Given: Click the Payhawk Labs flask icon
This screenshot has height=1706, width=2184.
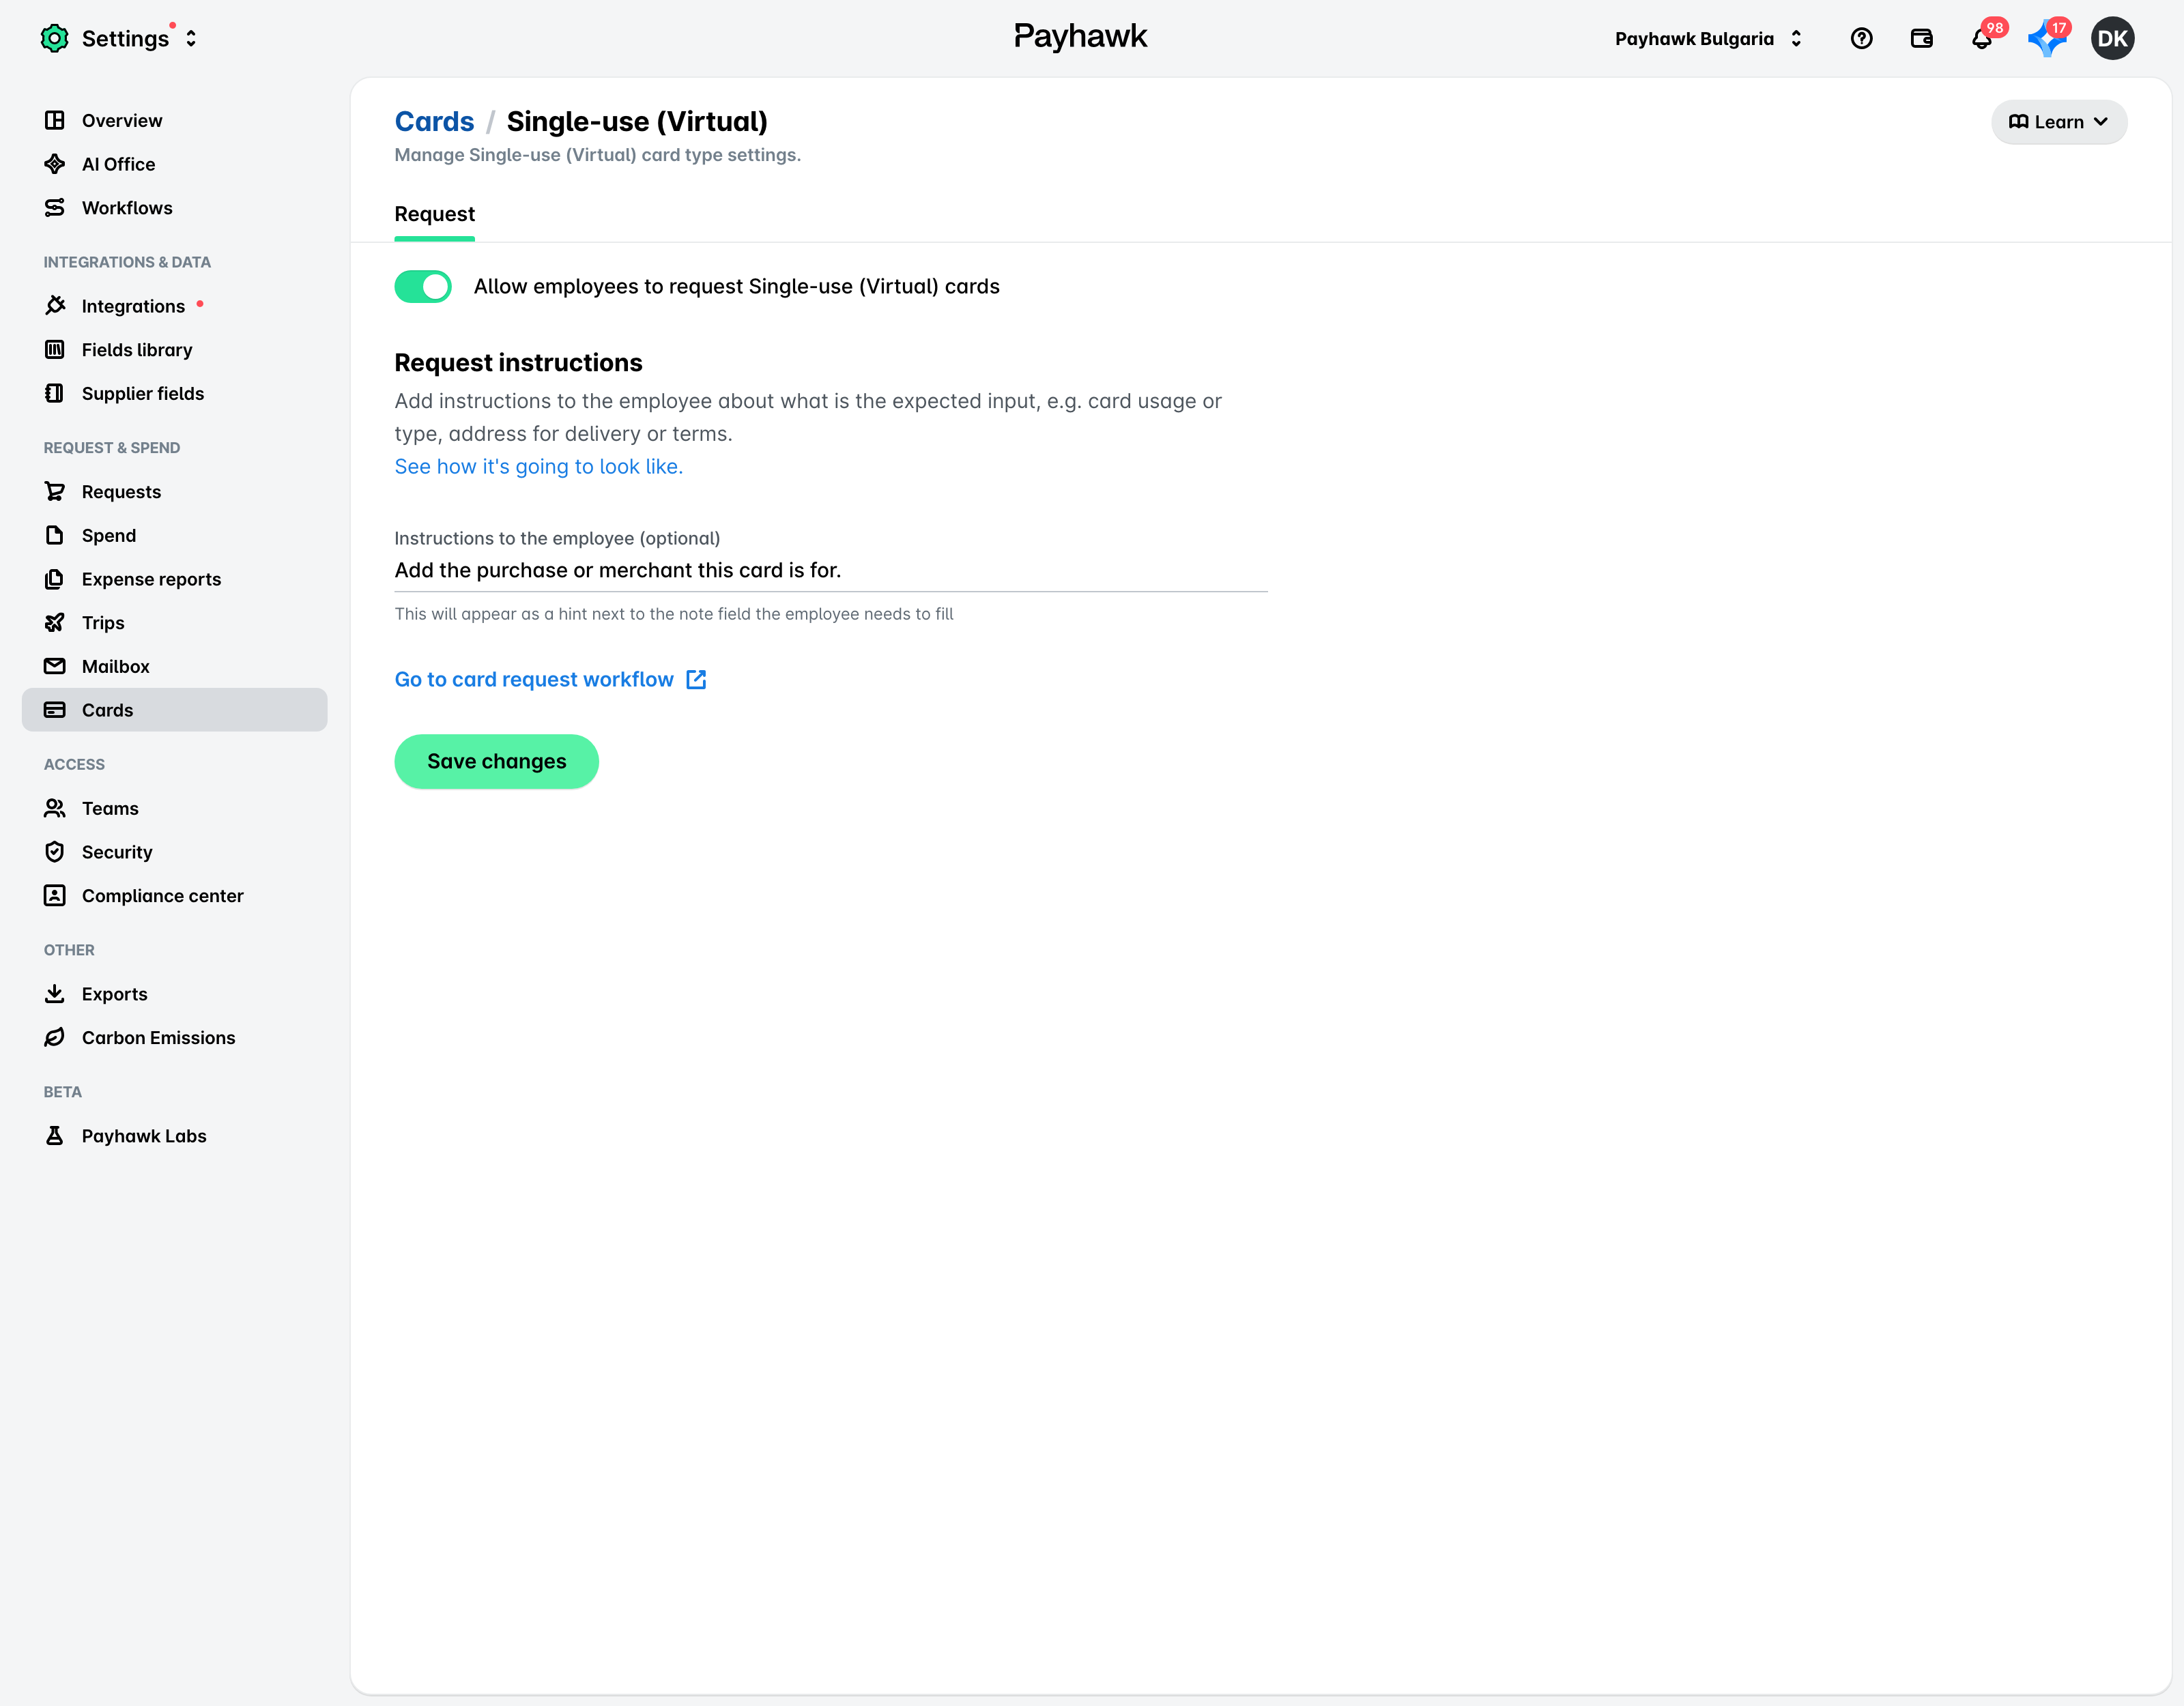Looking at the screenshot, I should pos(54,1135).
